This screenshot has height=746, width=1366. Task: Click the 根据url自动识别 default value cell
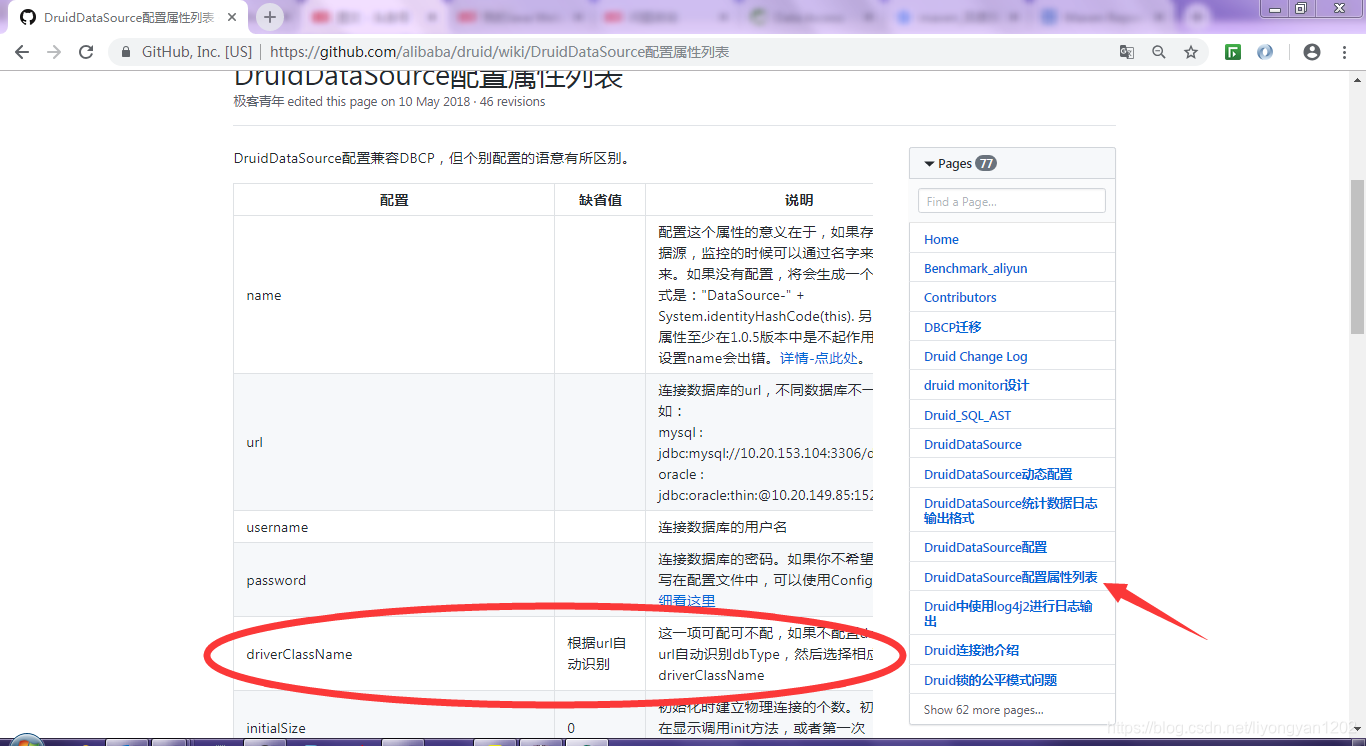(600, 653)
